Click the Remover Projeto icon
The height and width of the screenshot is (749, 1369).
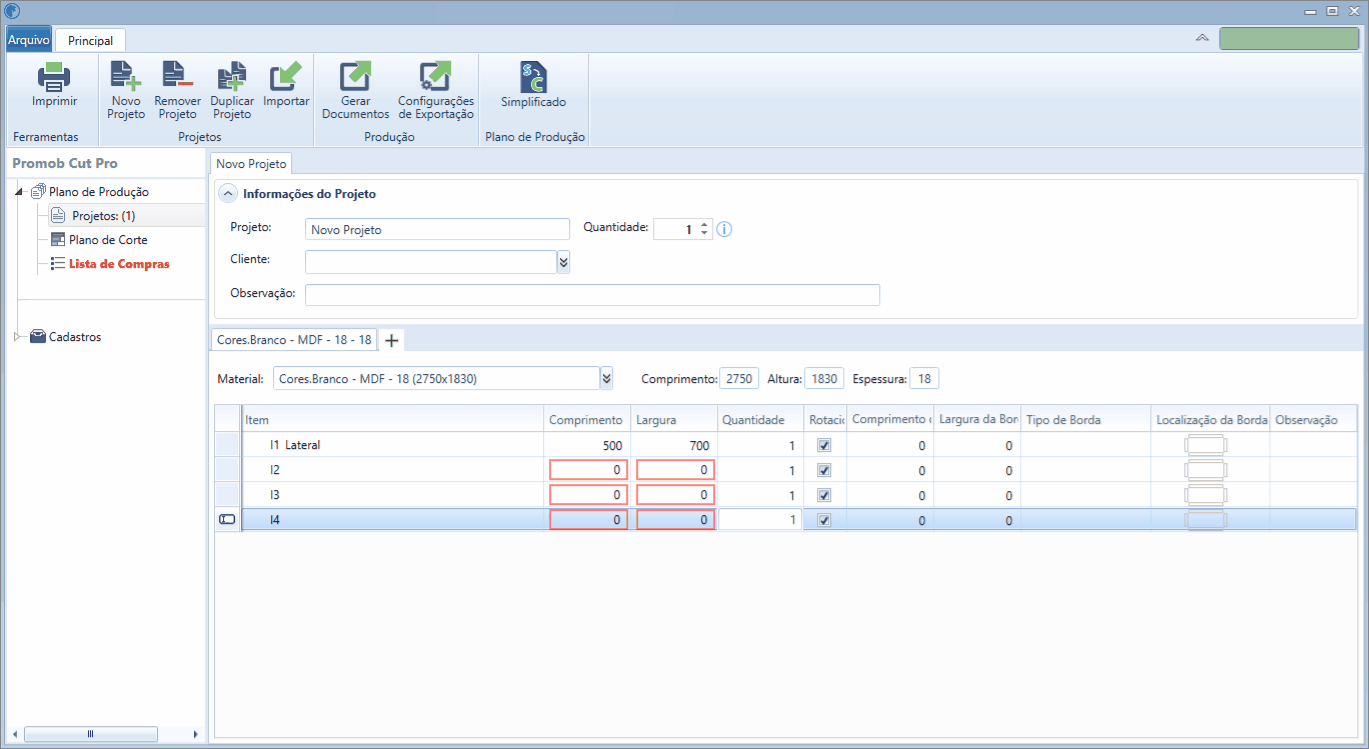(x=178, y=77)
